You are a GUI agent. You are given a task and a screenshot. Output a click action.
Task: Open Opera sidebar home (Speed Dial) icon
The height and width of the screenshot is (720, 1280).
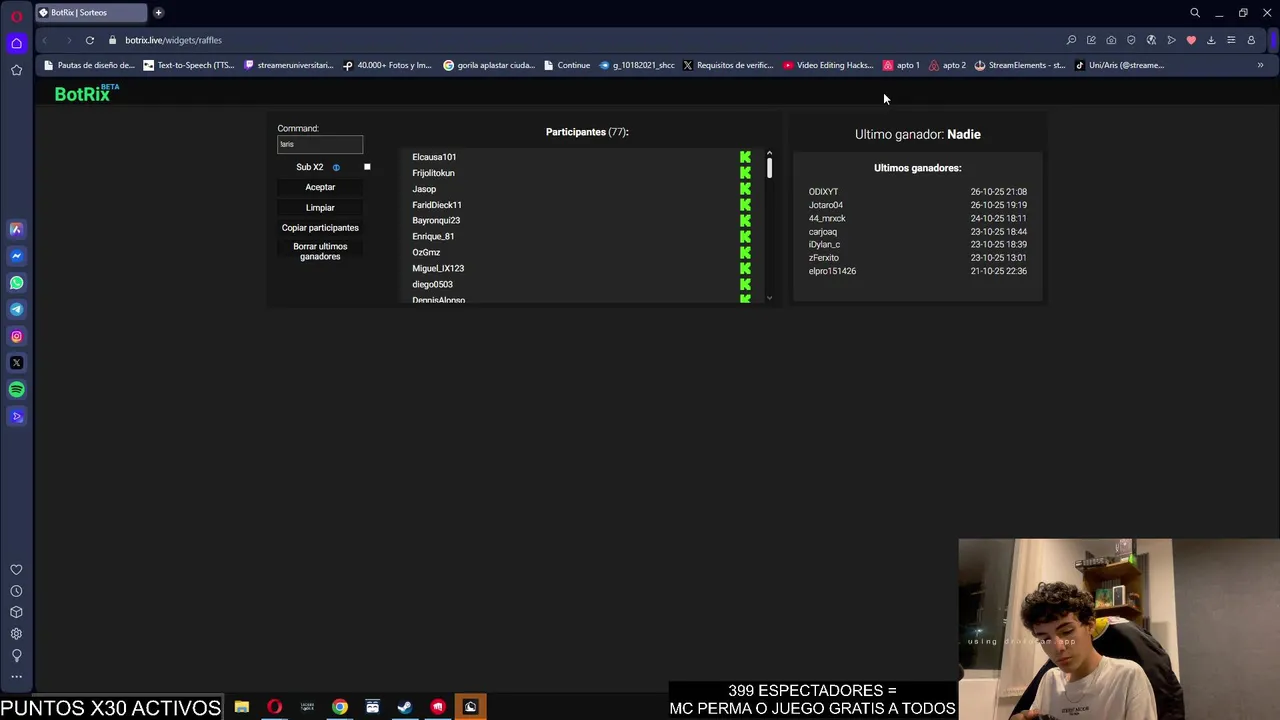point(16,43)
